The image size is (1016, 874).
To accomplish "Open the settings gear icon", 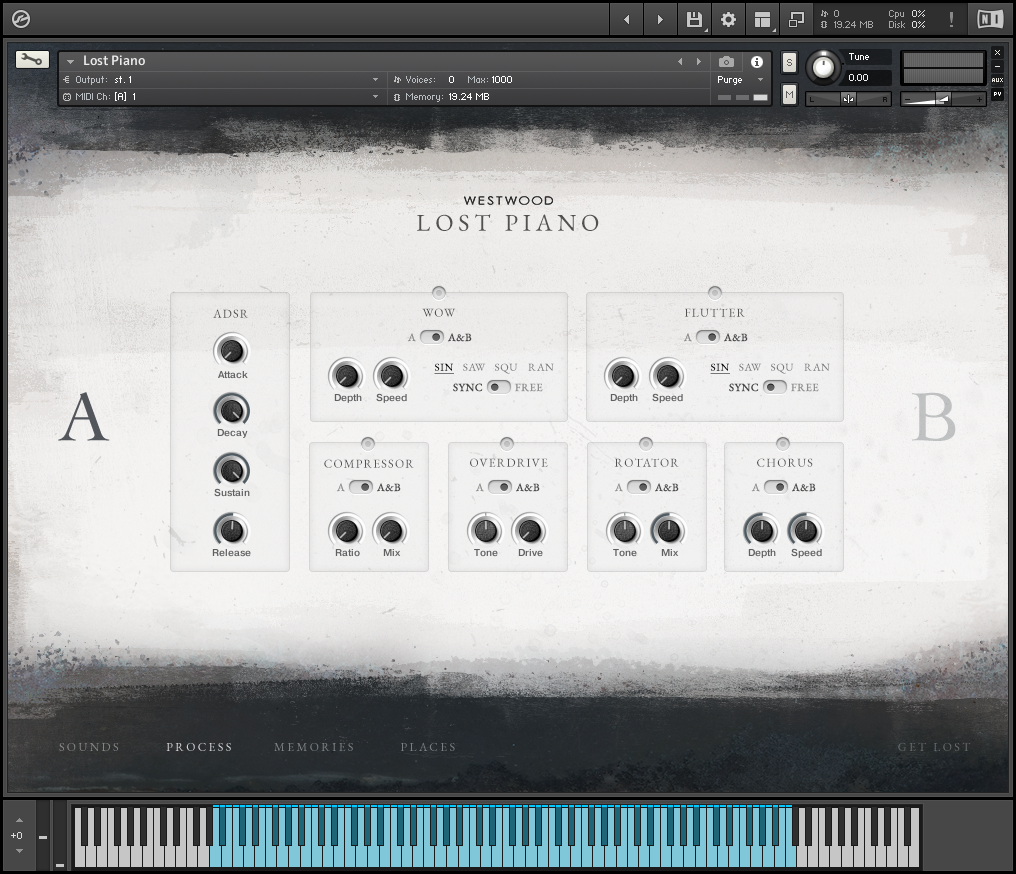I will click(x=728, y=20).
